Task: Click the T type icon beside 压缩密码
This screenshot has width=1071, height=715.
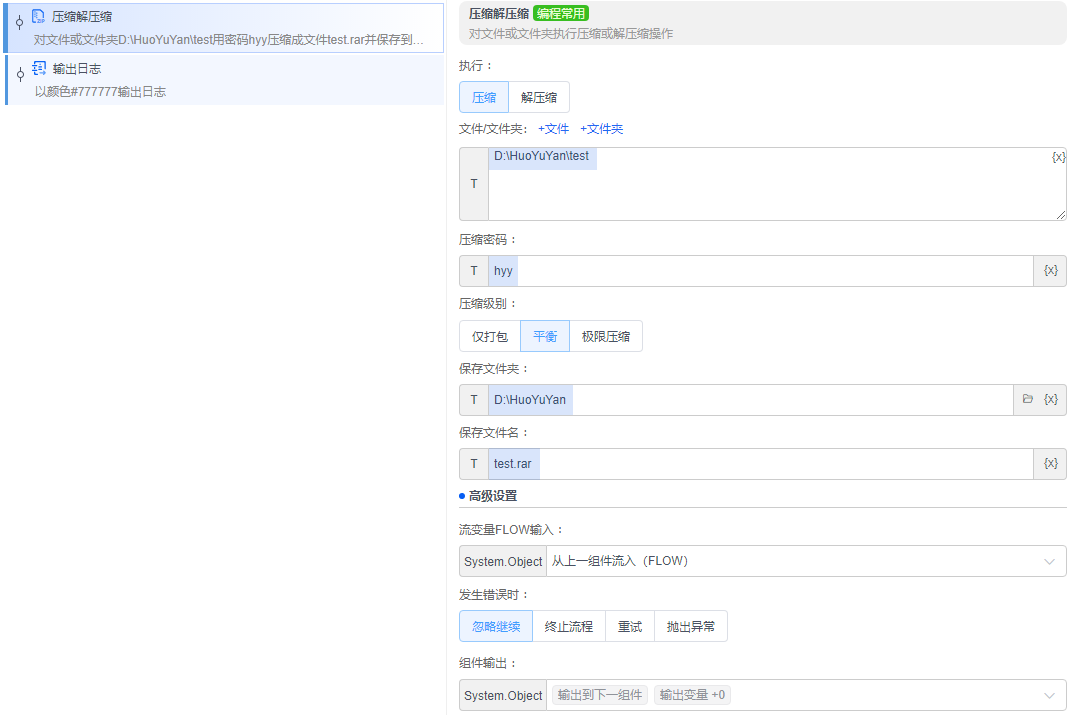Action: pos(472,270)
